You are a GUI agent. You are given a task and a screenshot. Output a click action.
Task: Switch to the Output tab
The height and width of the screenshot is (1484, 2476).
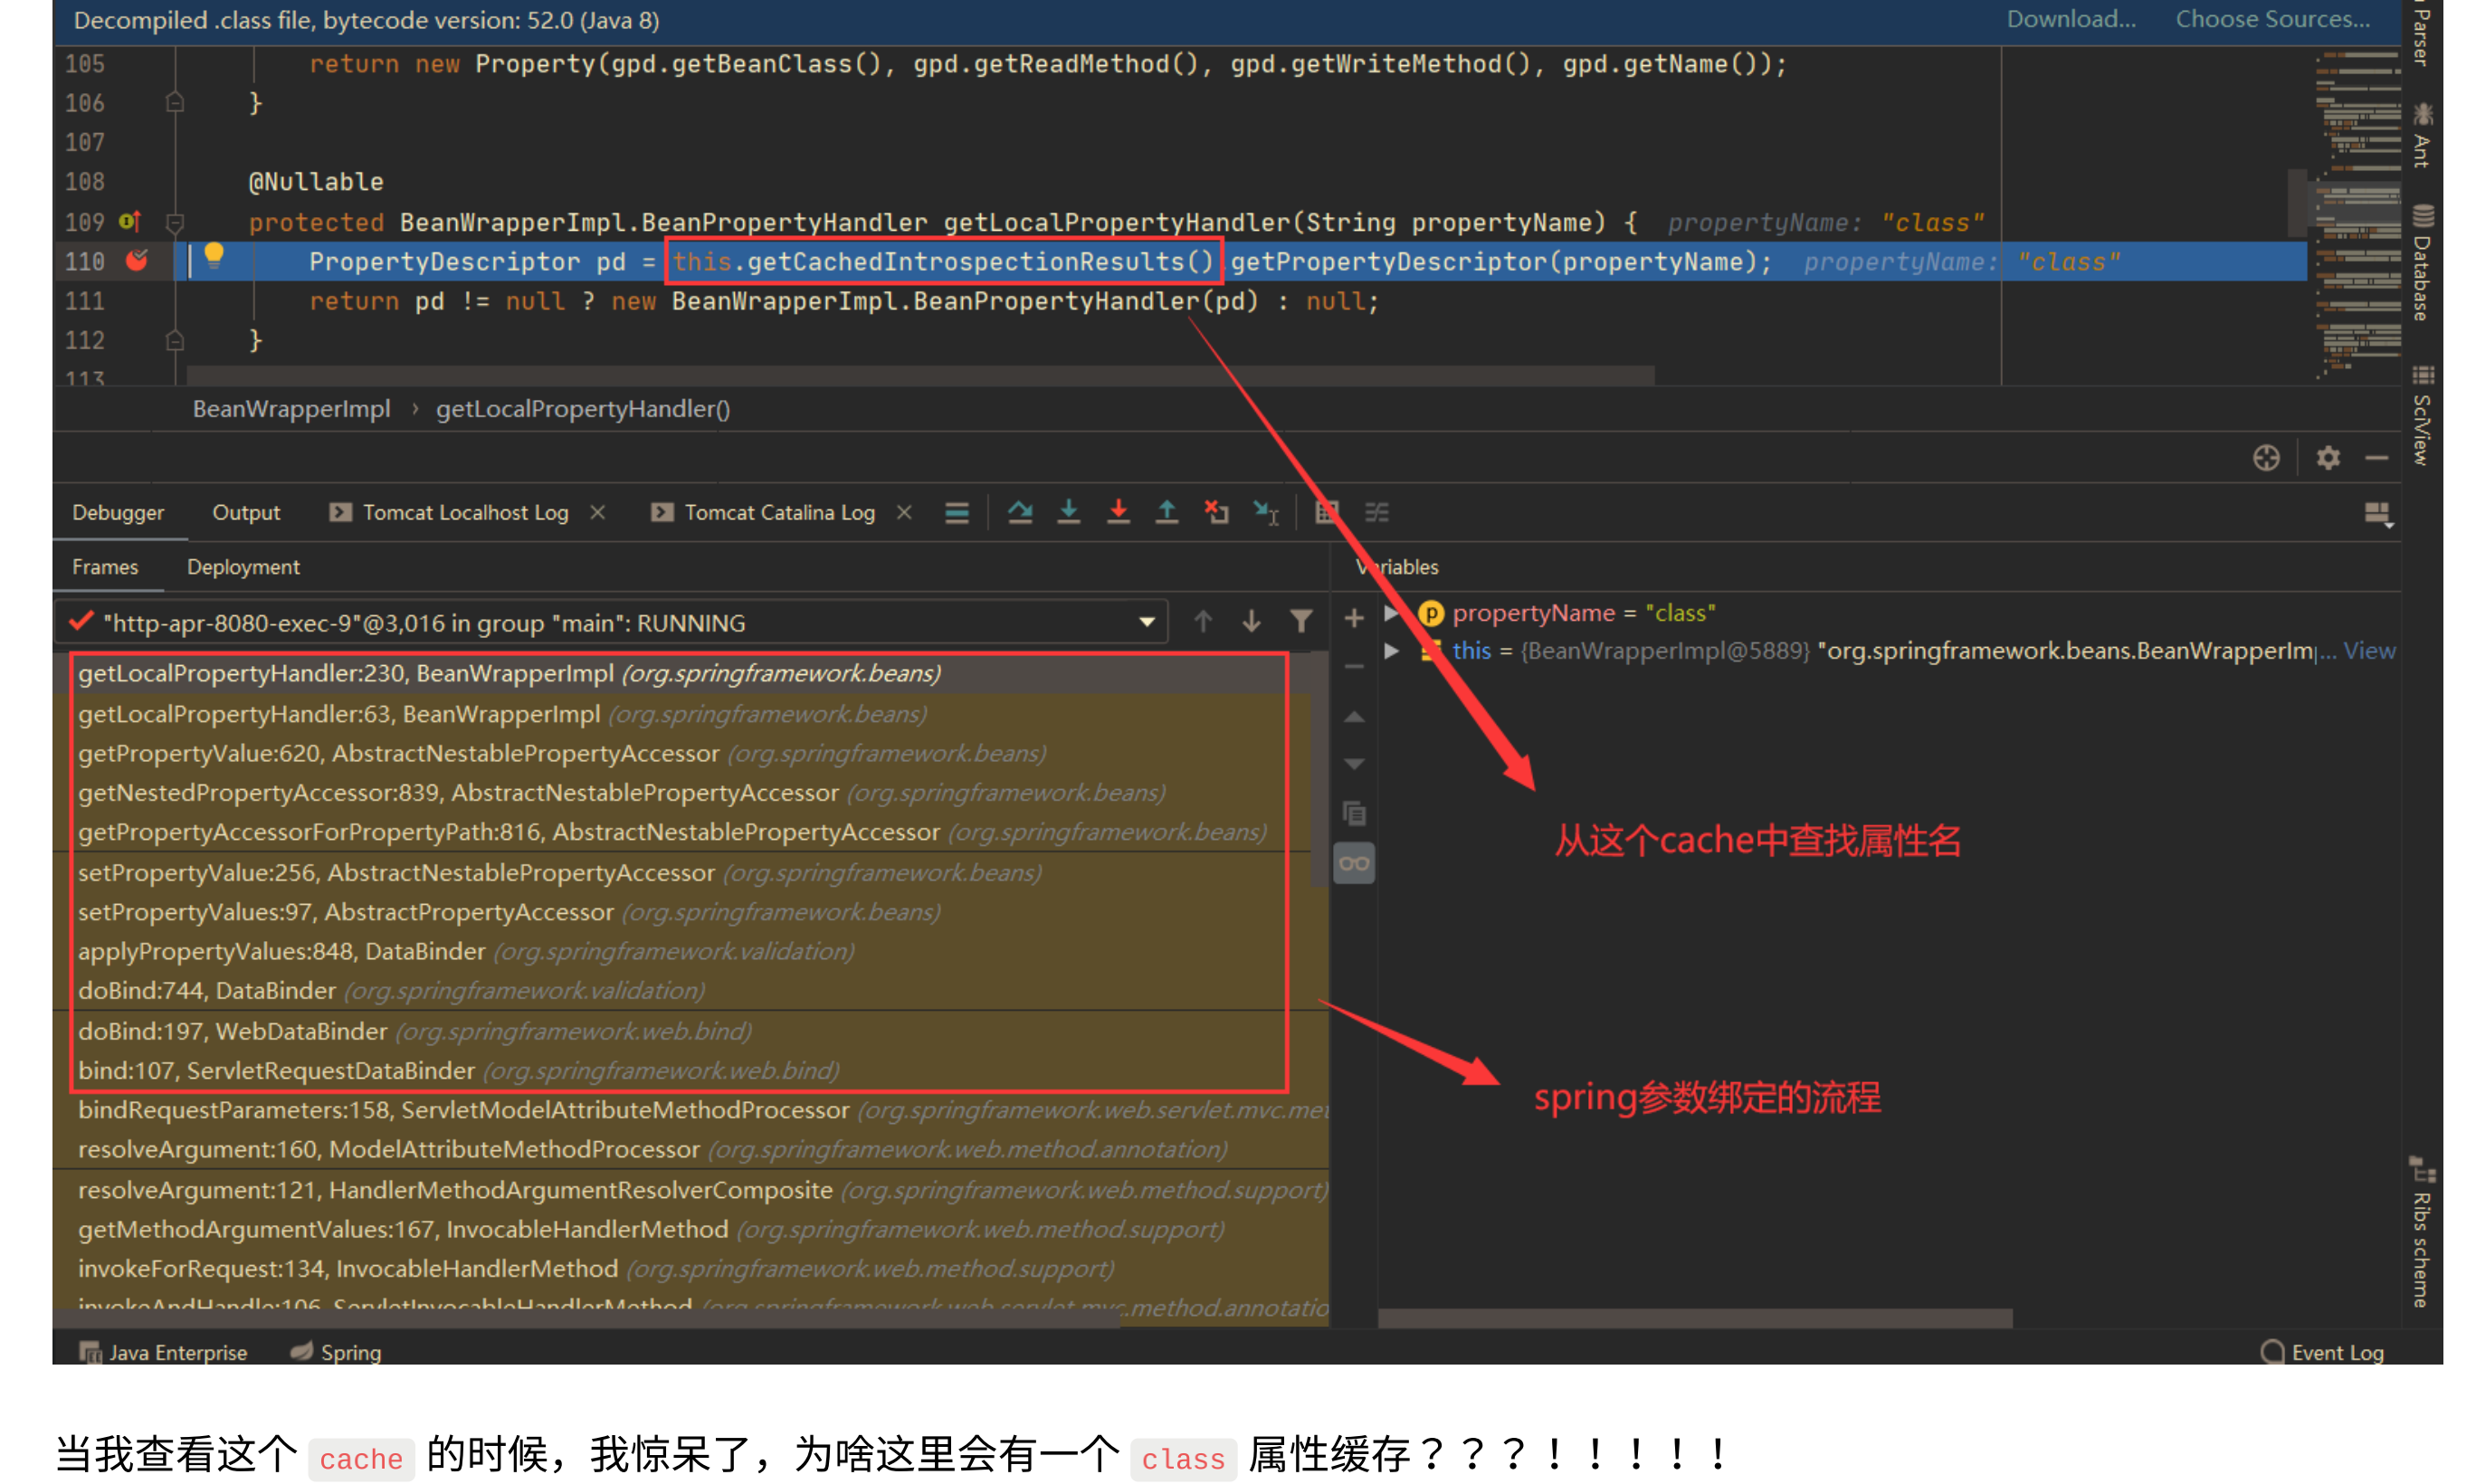246,512
